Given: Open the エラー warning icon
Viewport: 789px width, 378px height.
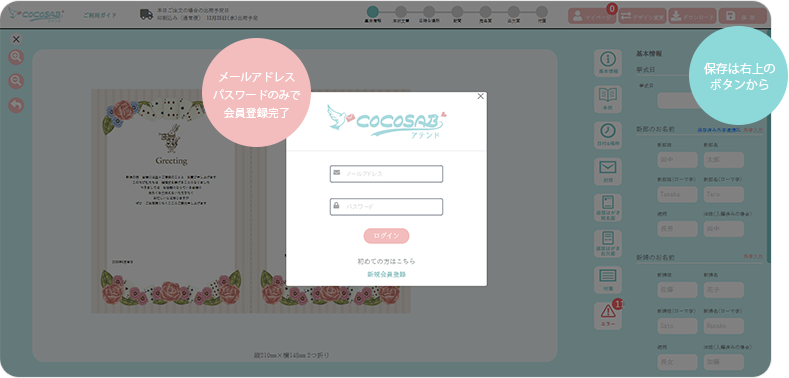Looking at the screenshot, I should (x=608, y=316).
